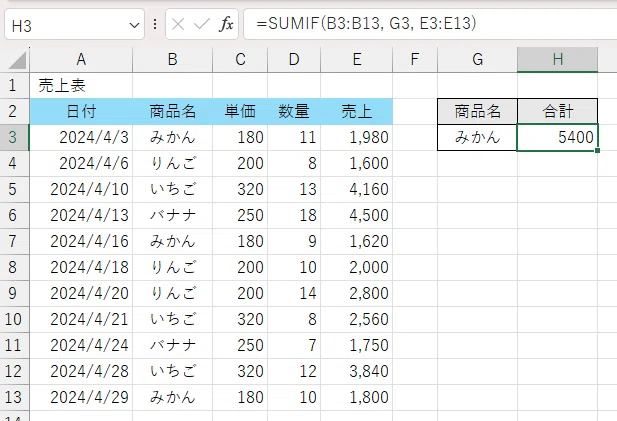This screenshot has height=421, width=617.
Task: Click the 売上 header cell in column E
Action: pos(357,111)
